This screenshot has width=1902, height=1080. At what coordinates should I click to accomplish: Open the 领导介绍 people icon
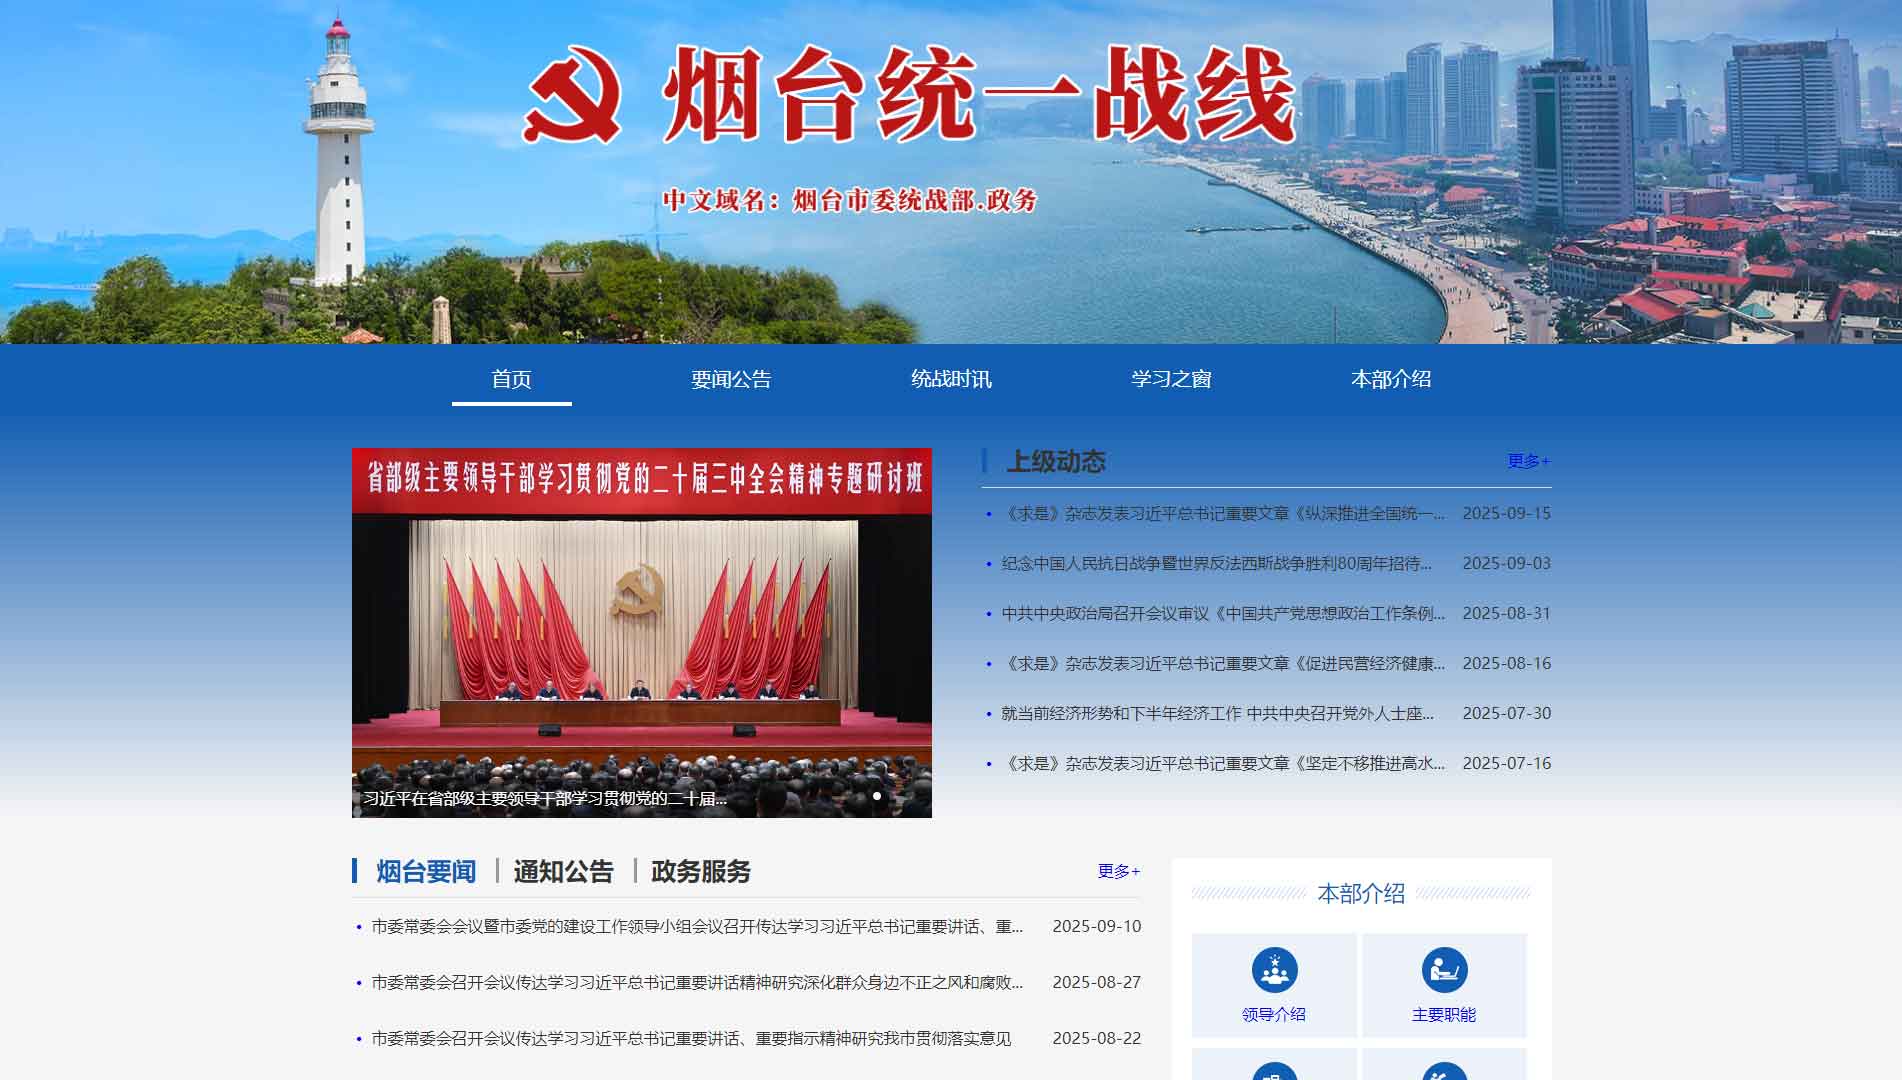coord(1274,970)
